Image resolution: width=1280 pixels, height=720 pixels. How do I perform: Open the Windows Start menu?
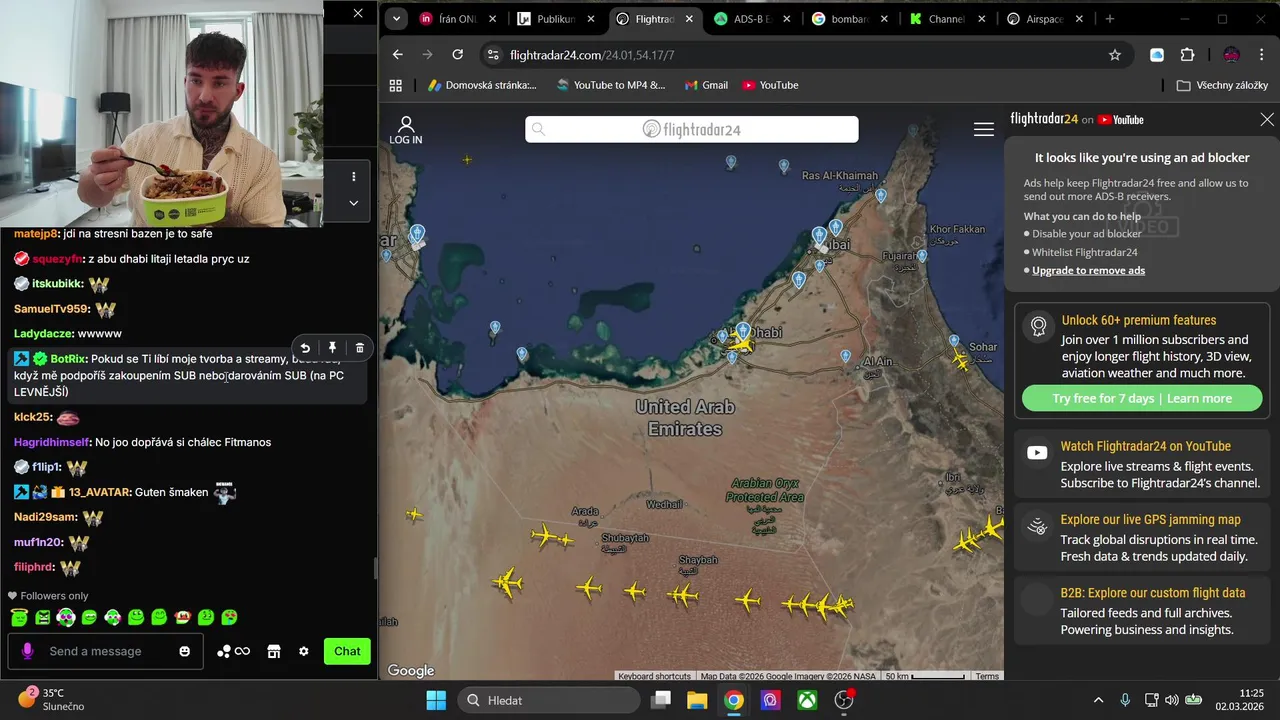(436, 700)
